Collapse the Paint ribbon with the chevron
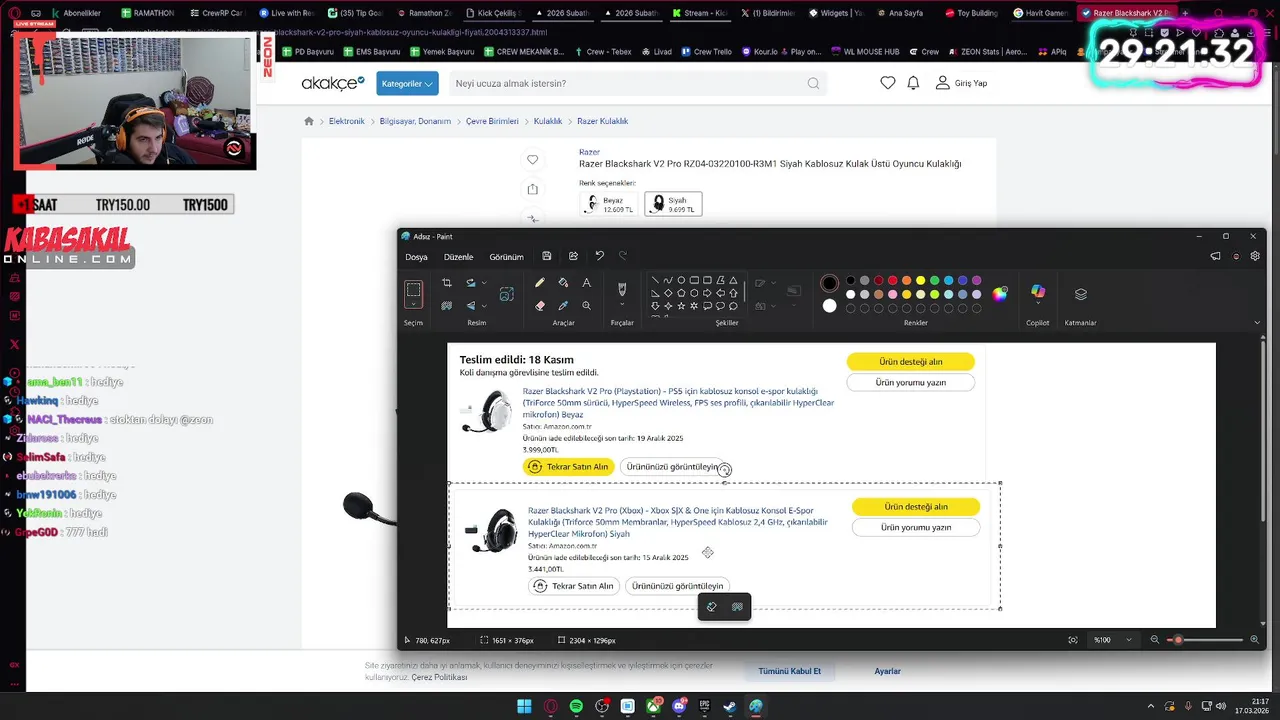This screenshot has width=1280, height=720. click(1257, 323)
